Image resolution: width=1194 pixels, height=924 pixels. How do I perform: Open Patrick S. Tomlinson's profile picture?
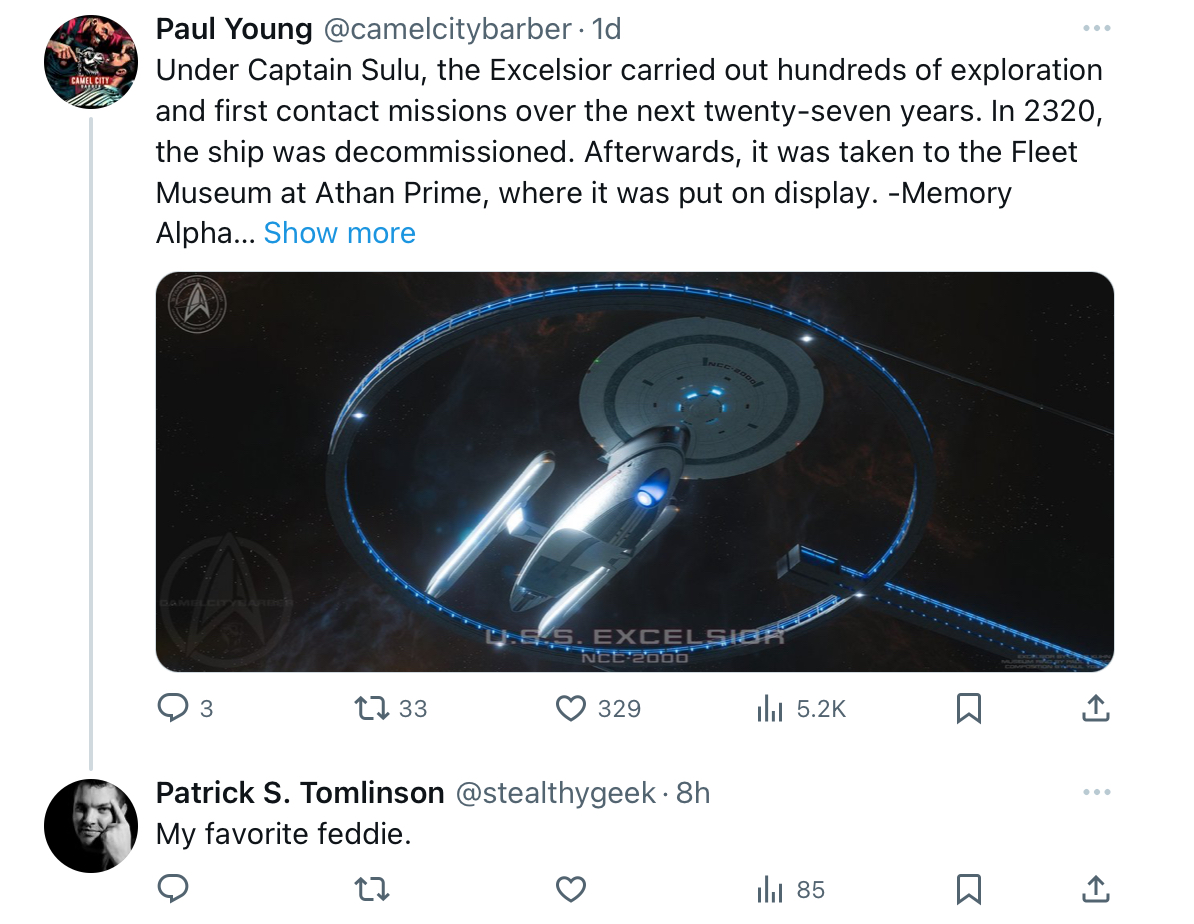coord(91,826)
